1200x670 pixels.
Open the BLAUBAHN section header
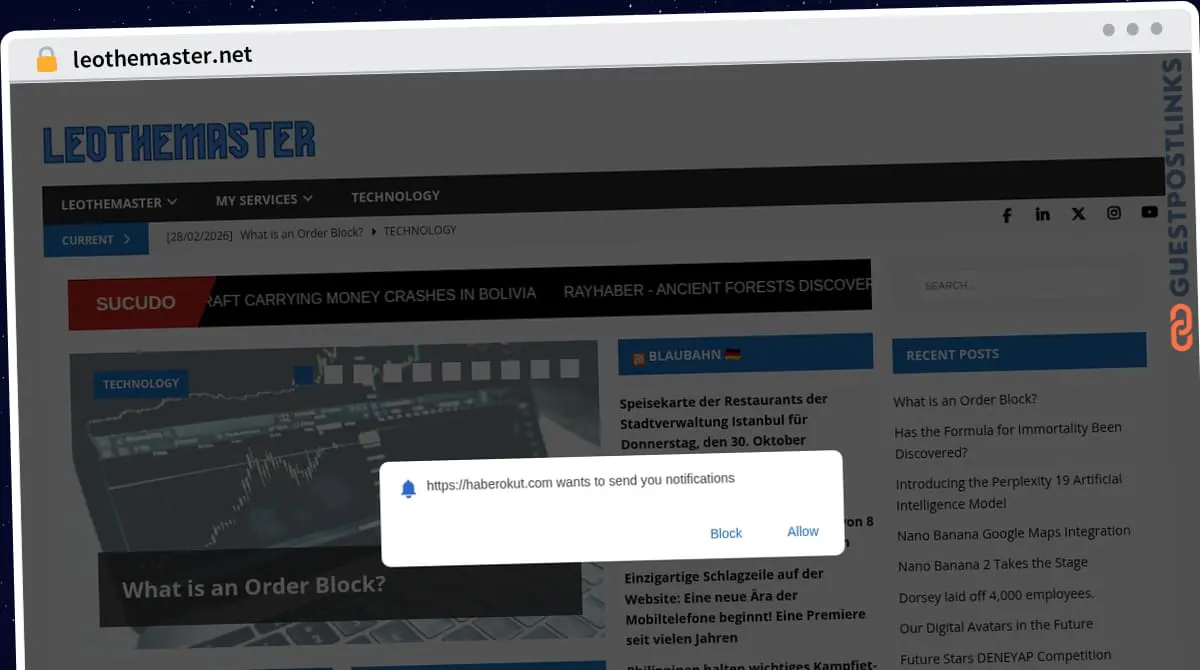point(745,355)
